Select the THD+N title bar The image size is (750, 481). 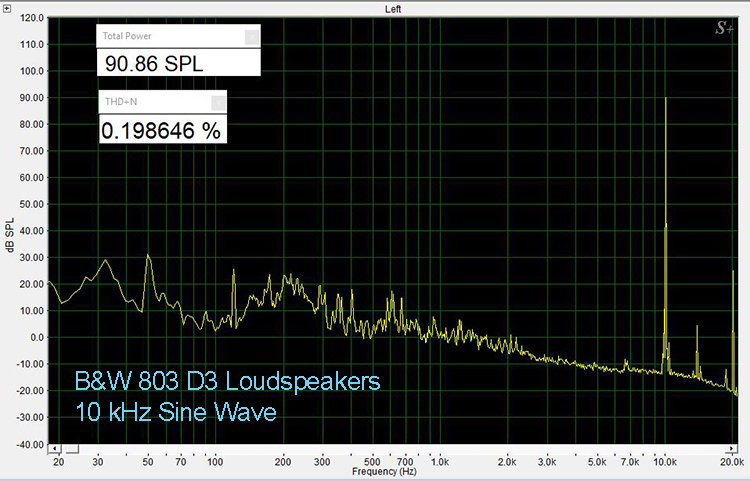(155, 102)
